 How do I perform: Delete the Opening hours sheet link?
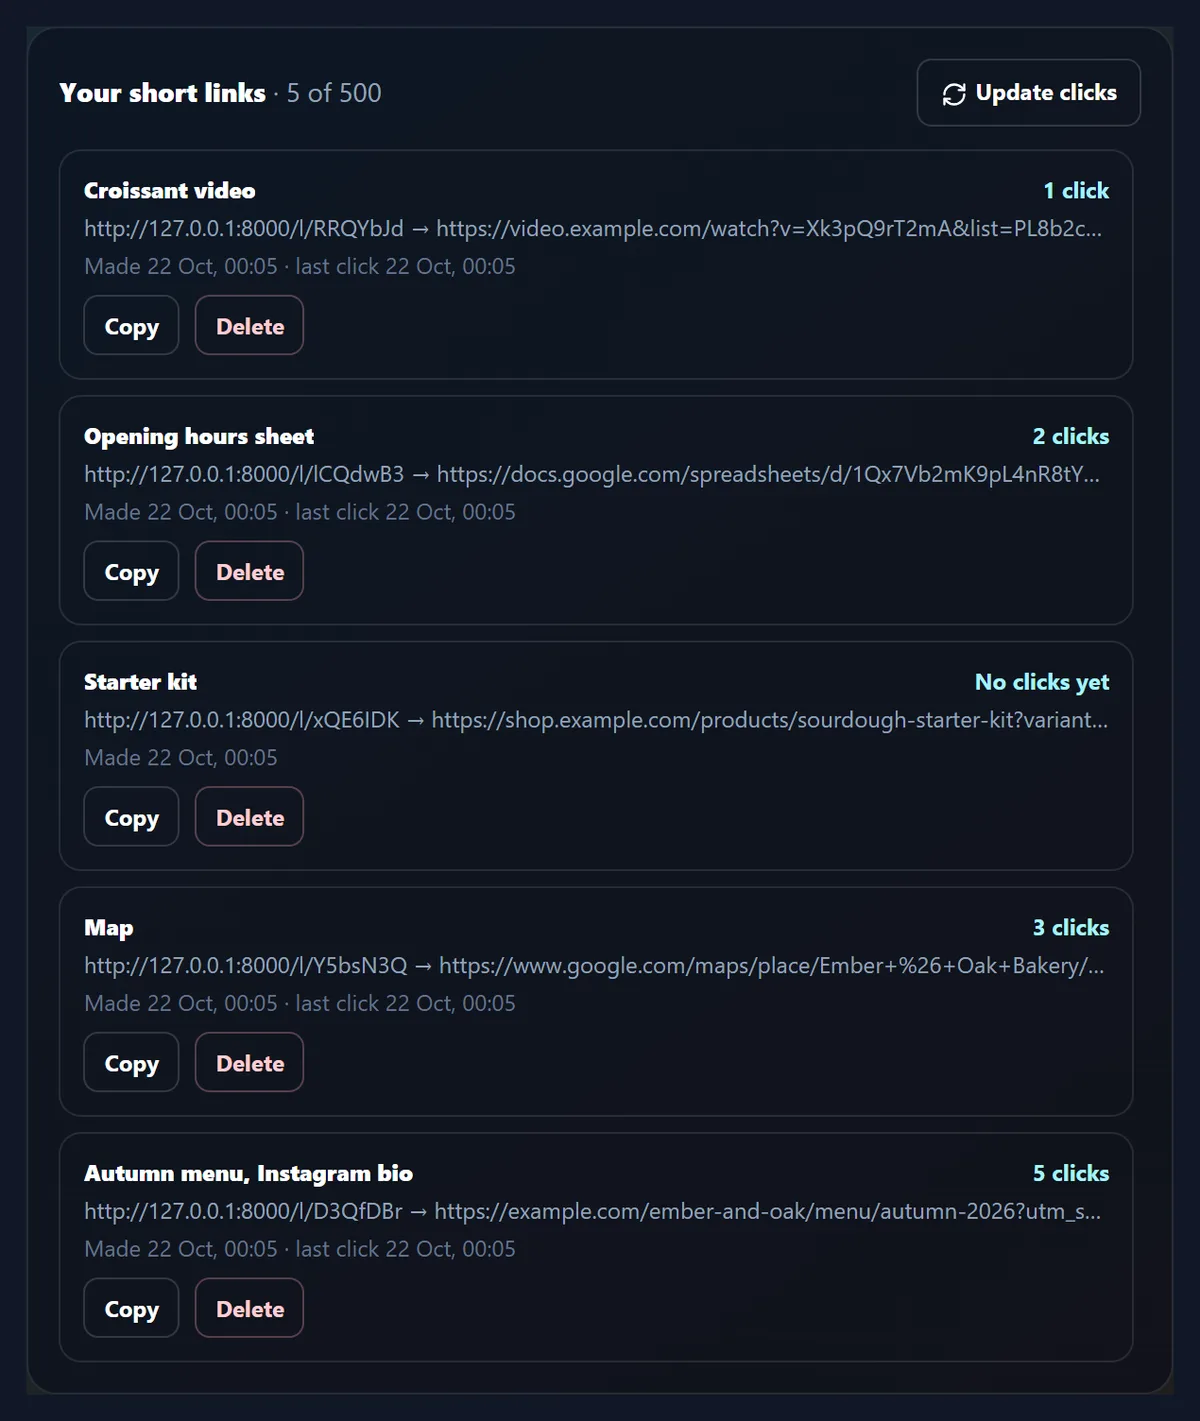coord(249,572)
